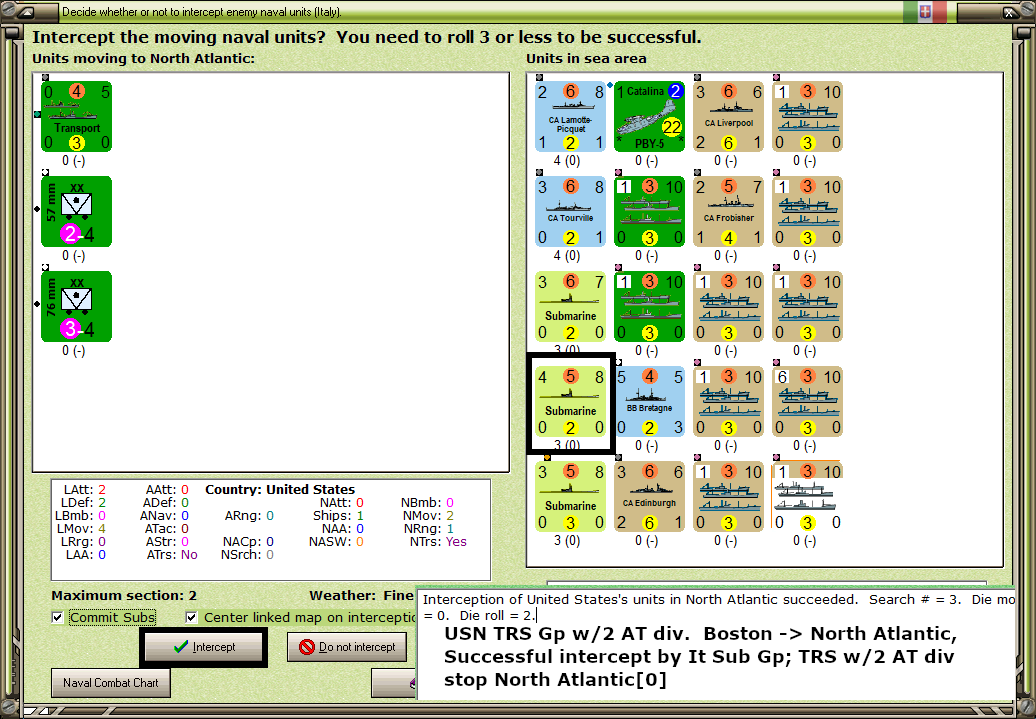Select the Submarine counter rated 4-5-8
1036x719 pixels.
[570, 402]
